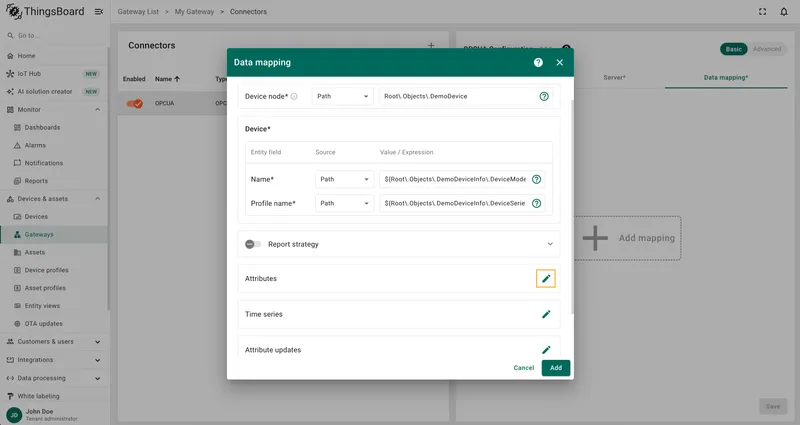Open OTA updates in the sidebar

coord(54,323)
